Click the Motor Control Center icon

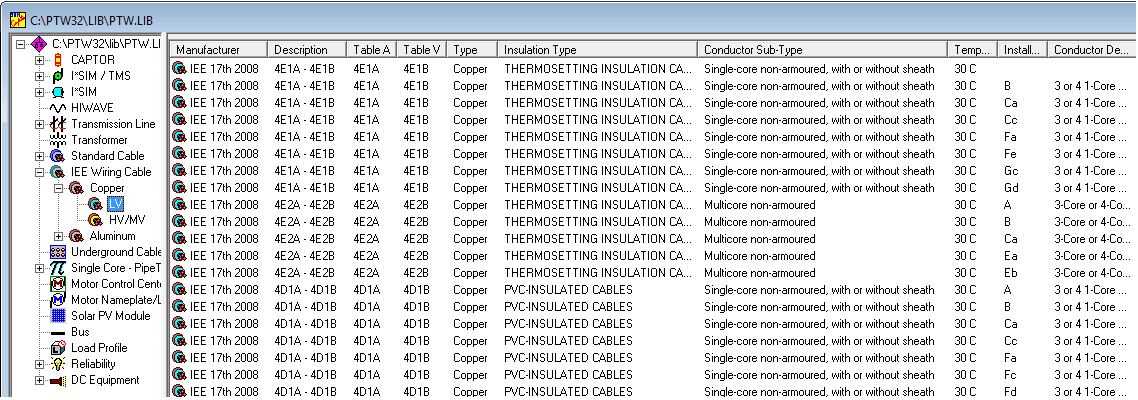point(58,284)
